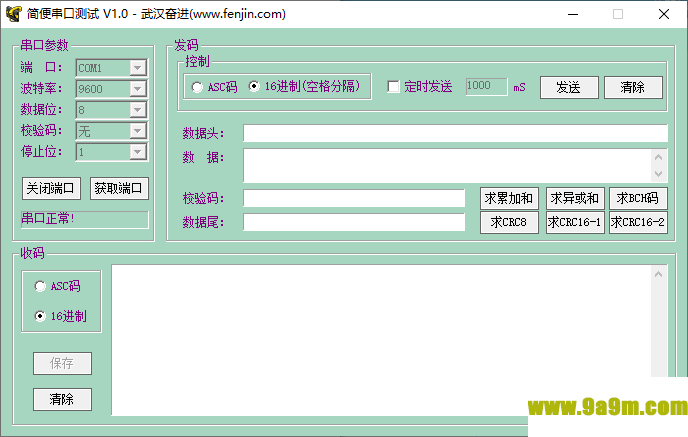Image resolution: width=688 pixels, height=437 pixels.
Task: Click scroll down arrow in 数据 box
Action: (659, 174)
